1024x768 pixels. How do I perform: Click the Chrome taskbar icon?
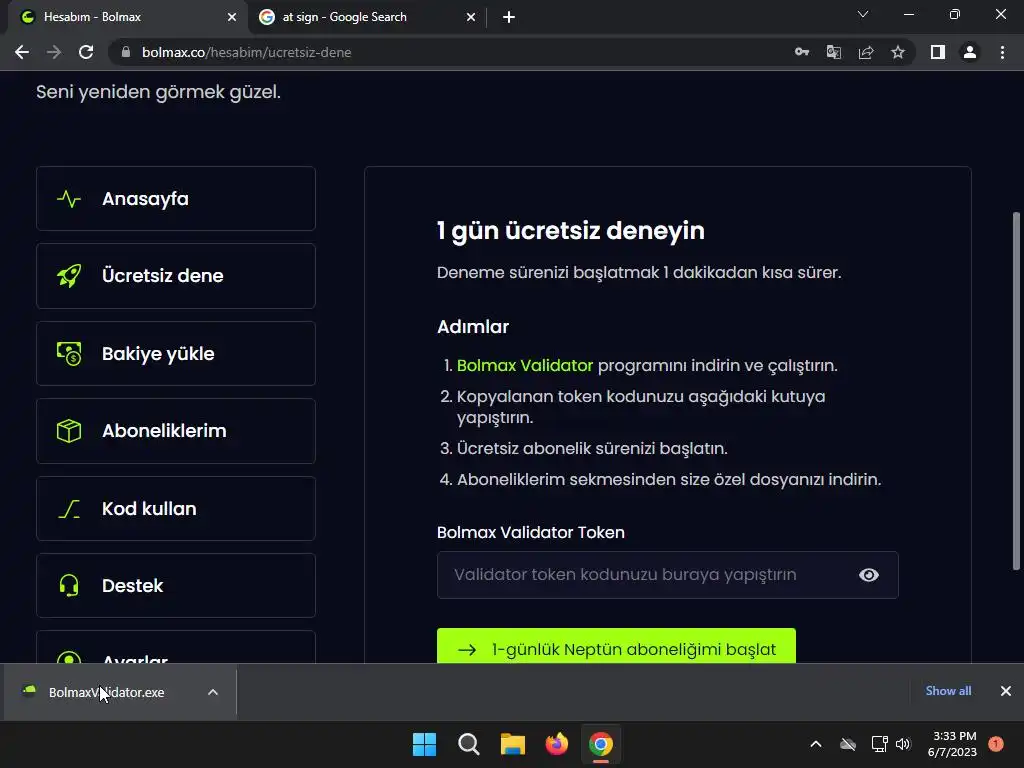point(601,744)
